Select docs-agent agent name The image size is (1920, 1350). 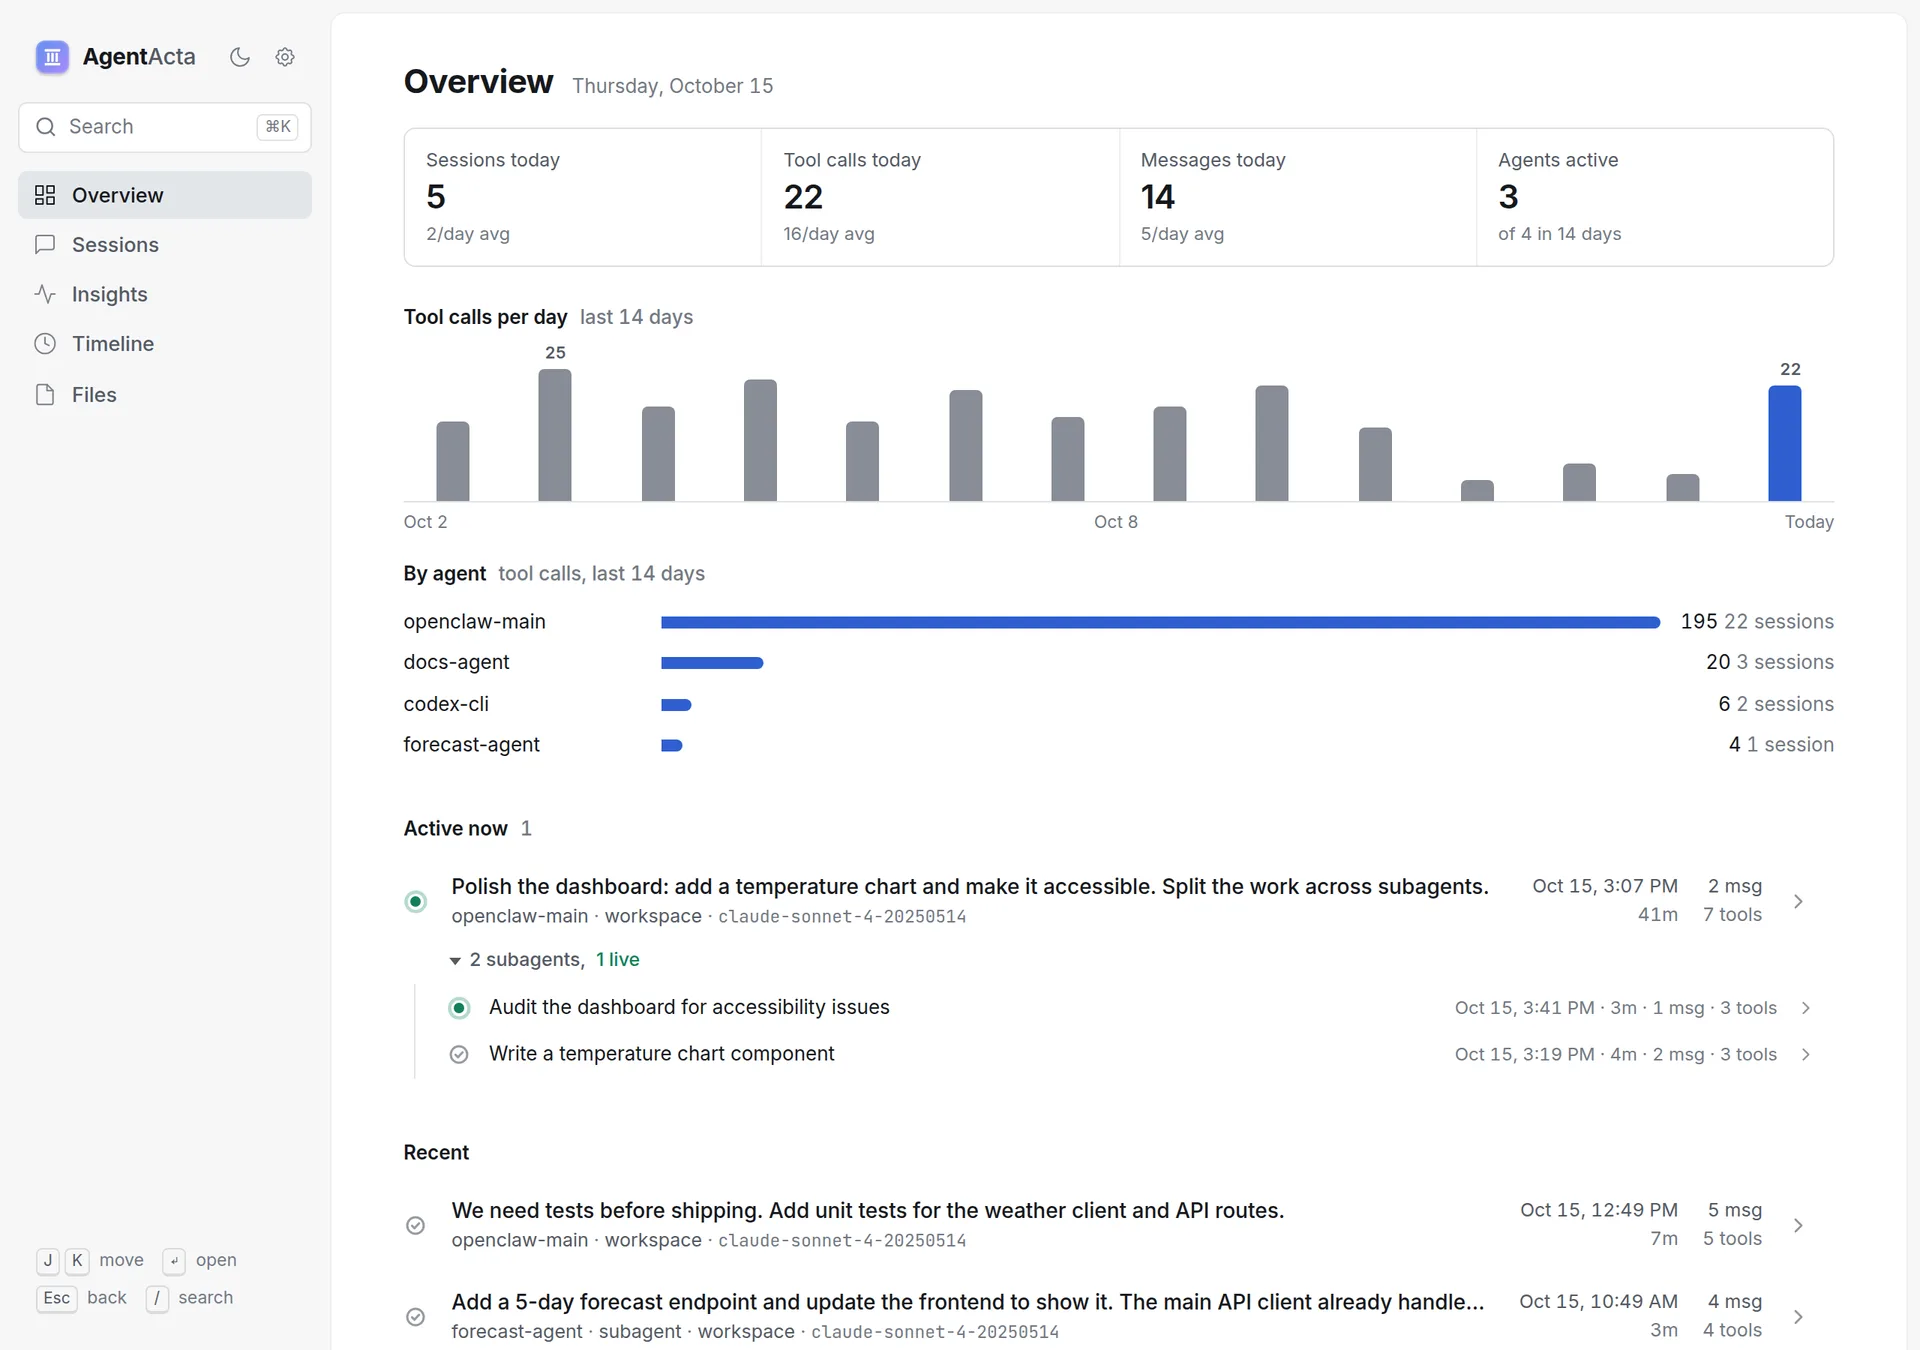pyautogui.click(x=457, y=663)
